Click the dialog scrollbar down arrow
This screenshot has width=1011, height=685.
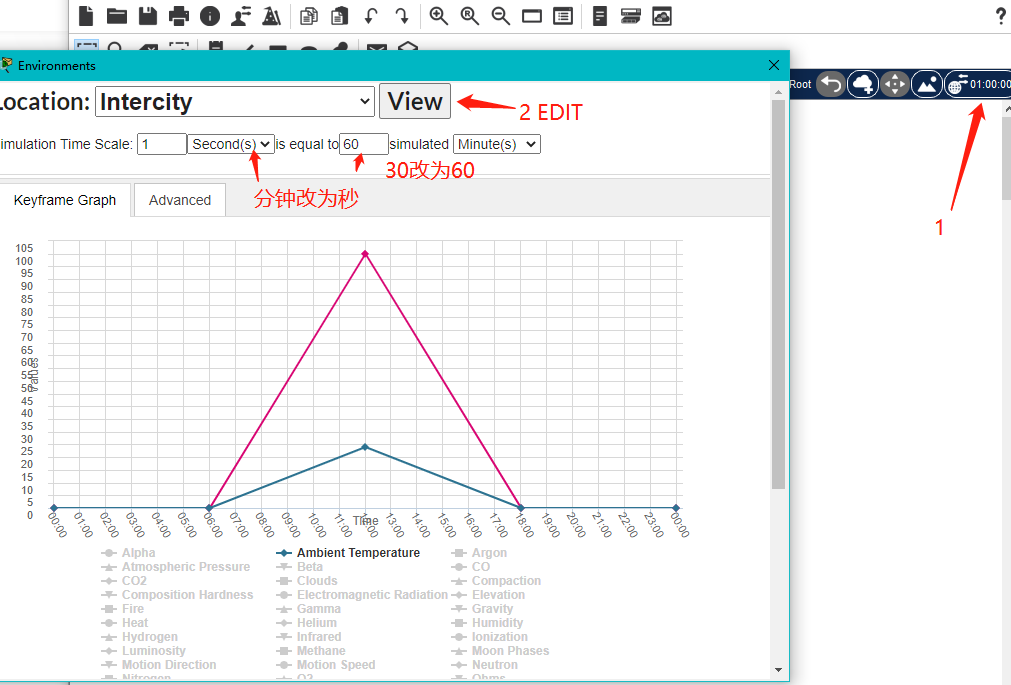point(778,670)
